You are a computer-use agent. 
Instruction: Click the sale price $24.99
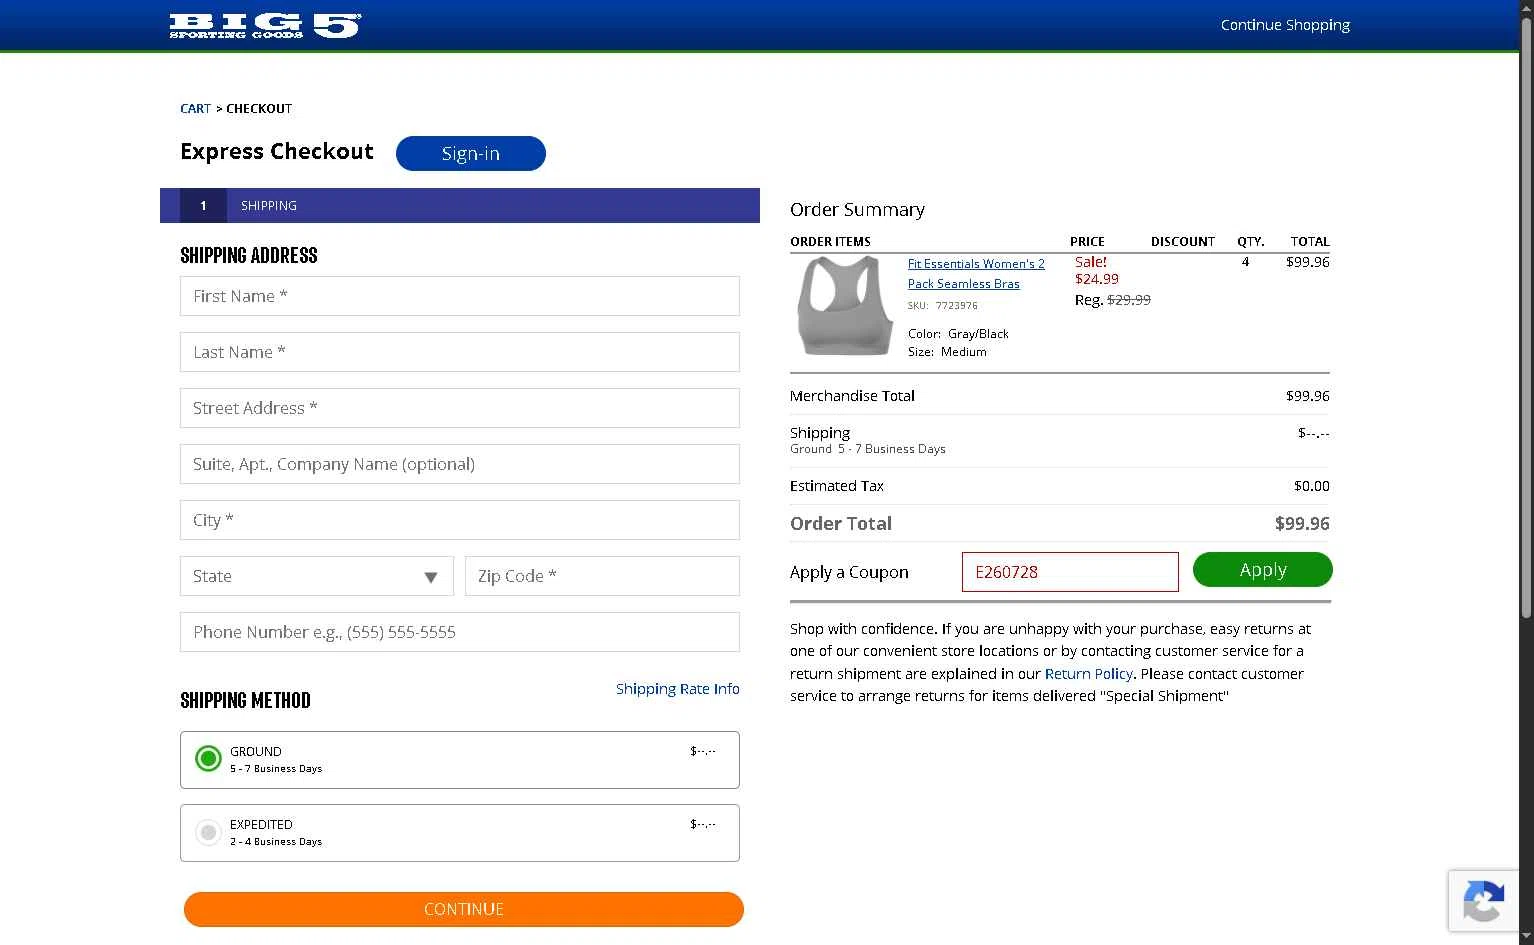(x=1097, y=279)
